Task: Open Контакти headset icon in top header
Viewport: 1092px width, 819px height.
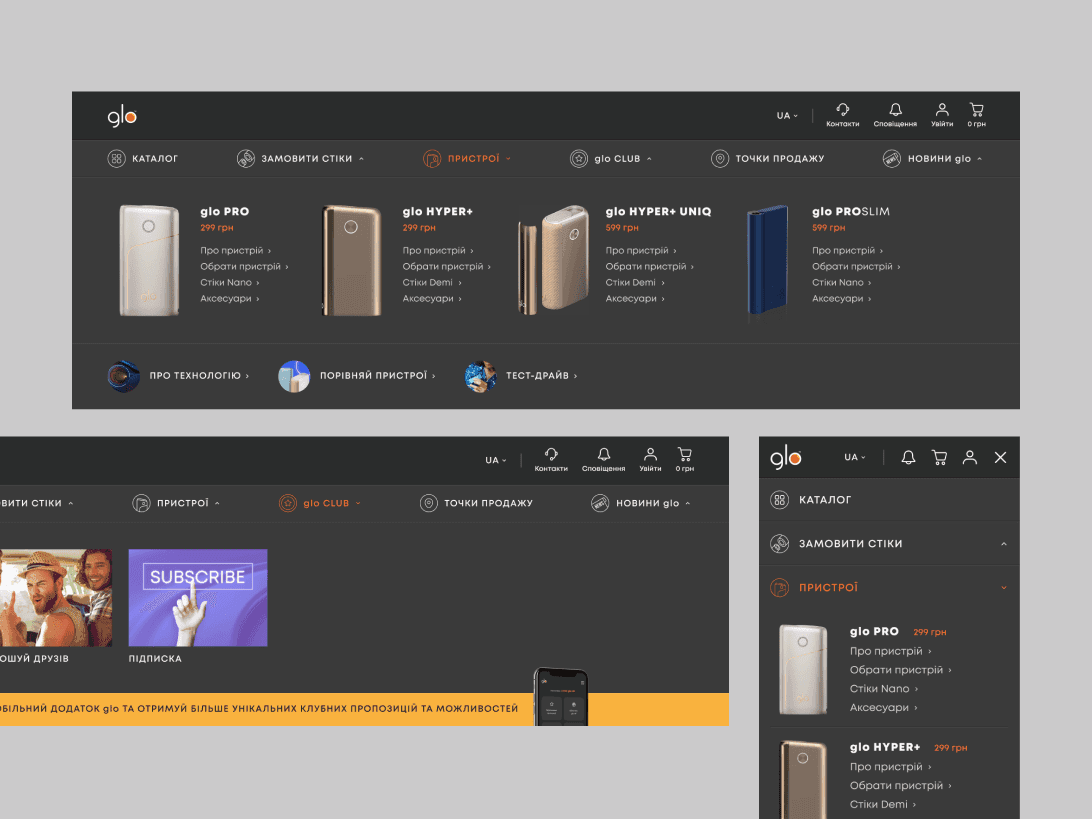Action: click(x=843, y=109)
